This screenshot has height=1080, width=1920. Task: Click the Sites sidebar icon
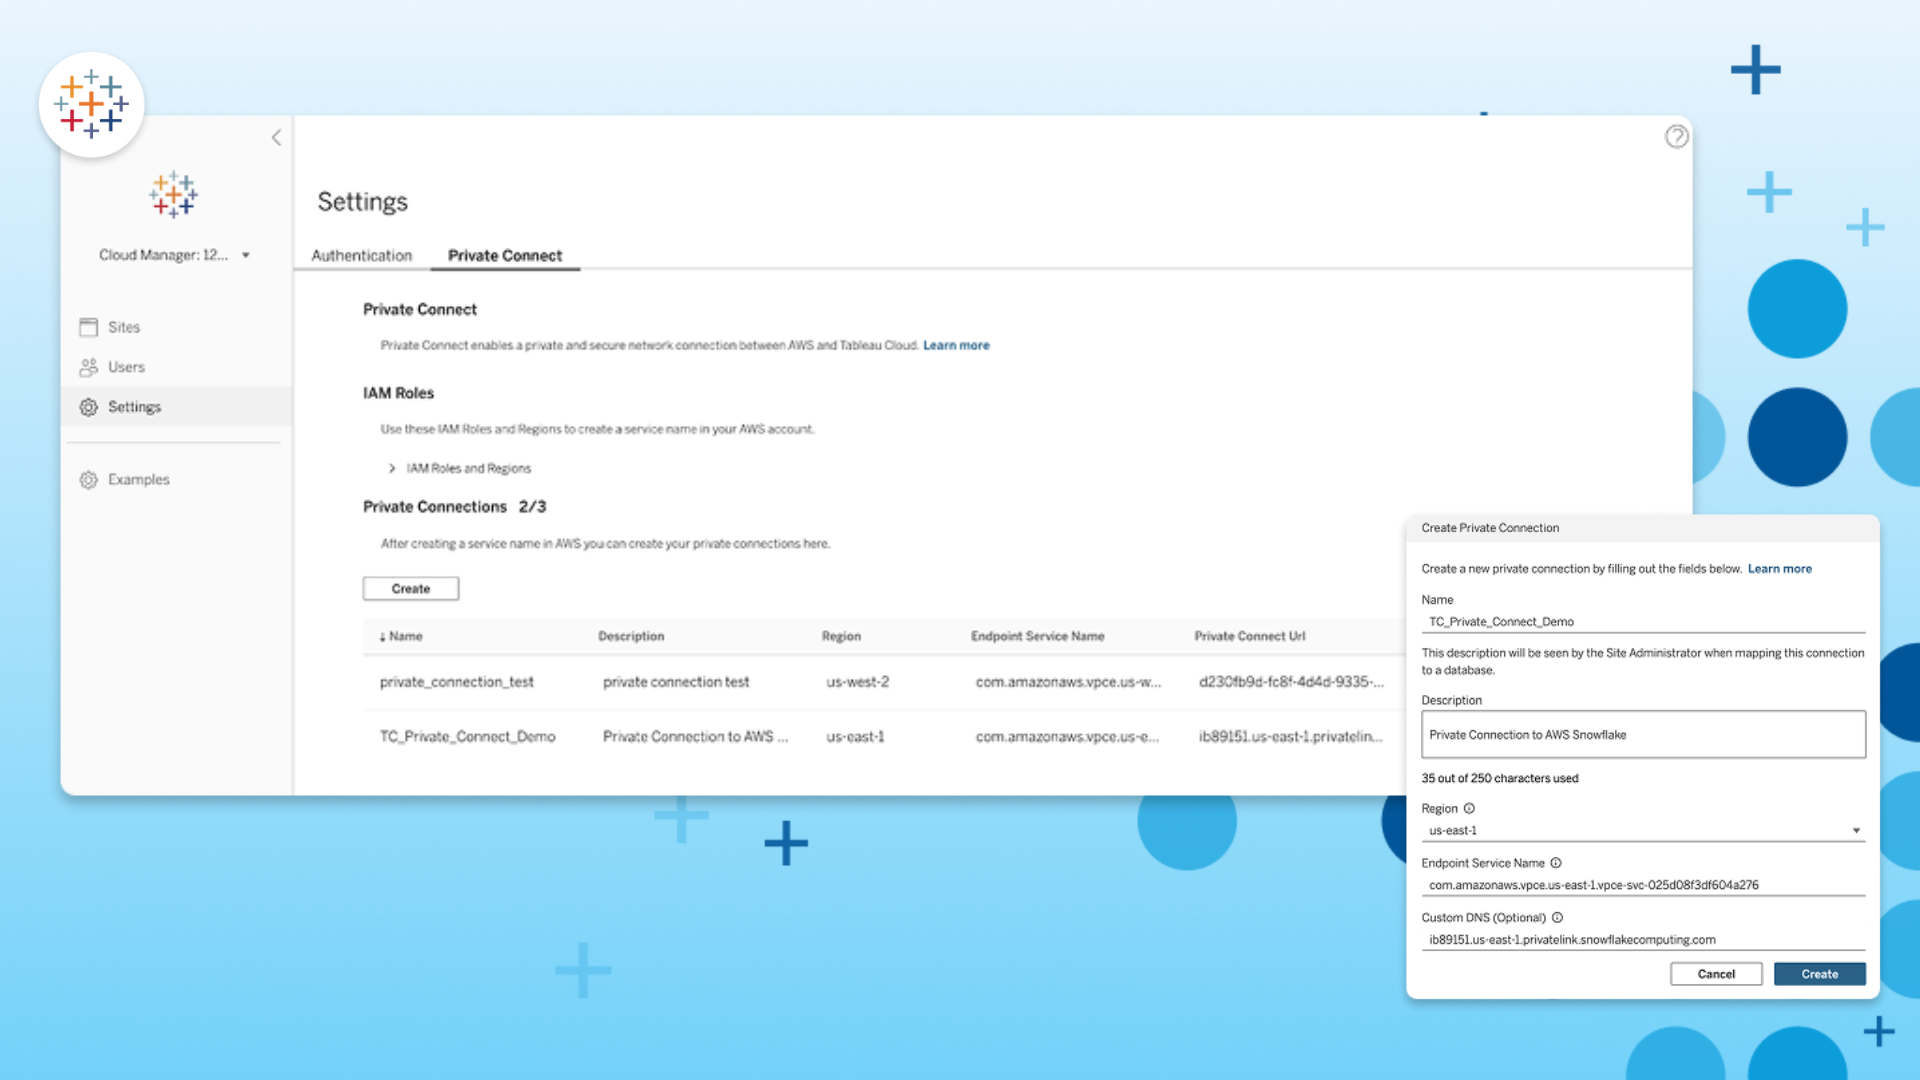(89, 327)
